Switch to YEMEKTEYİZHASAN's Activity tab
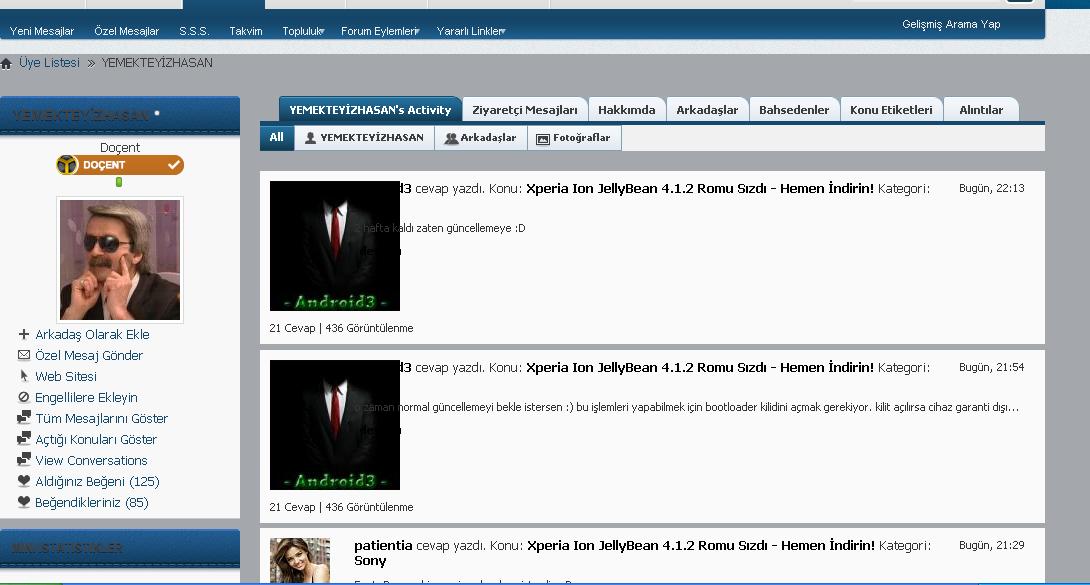This screenshot has height=585, width=1090. 371,110
